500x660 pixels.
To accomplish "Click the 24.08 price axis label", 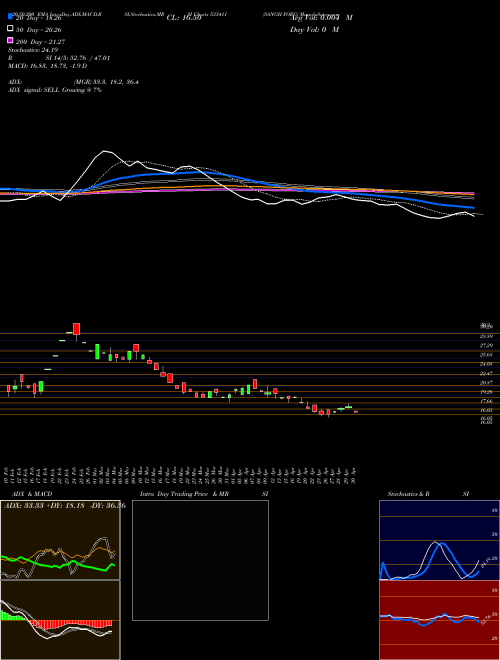I will coord(486,364).
